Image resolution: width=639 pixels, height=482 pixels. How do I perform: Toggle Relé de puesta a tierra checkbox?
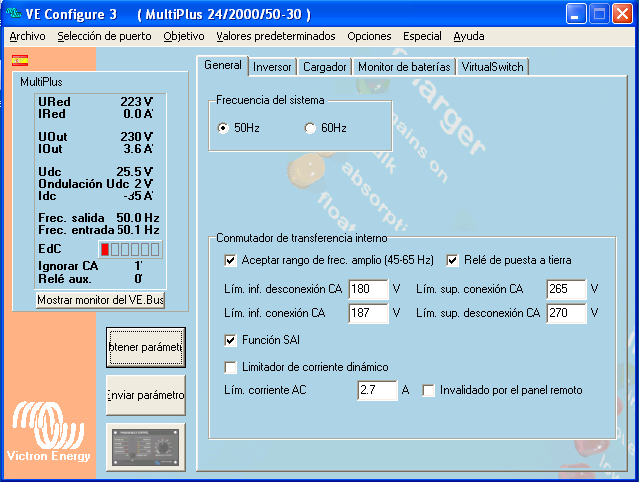[452, 260]
